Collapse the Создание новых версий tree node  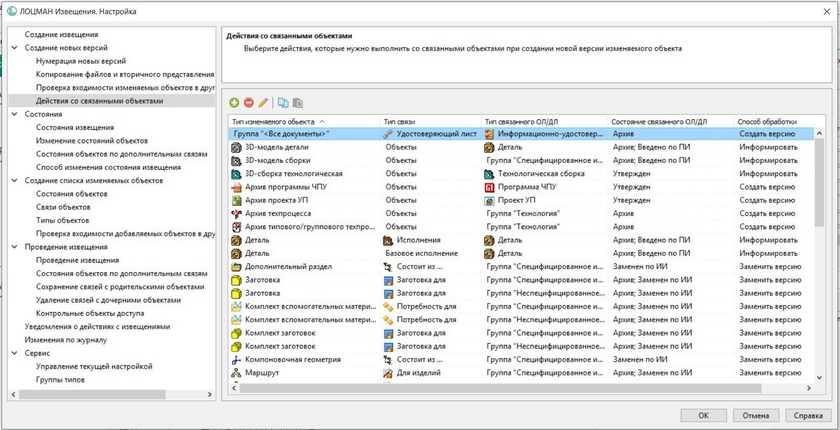(x=15, y=48)
